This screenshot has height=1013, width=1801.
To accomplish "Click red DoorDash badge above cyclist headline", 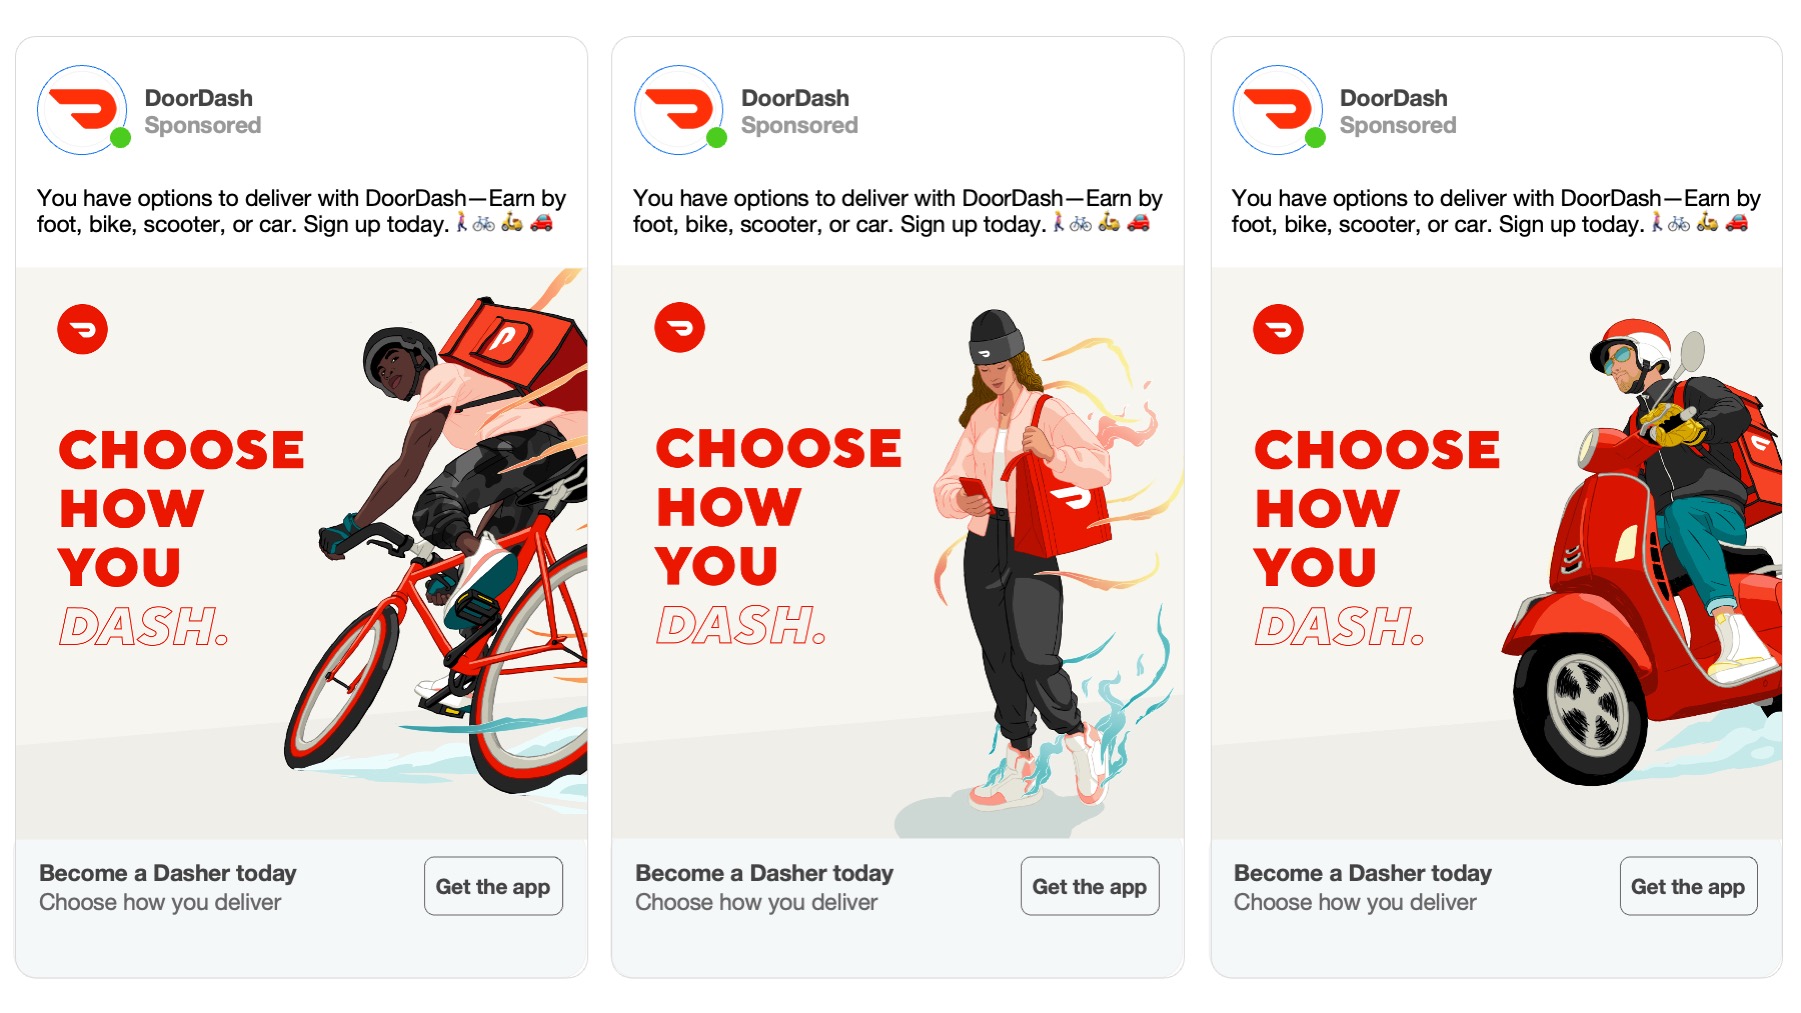I will 83,329.
